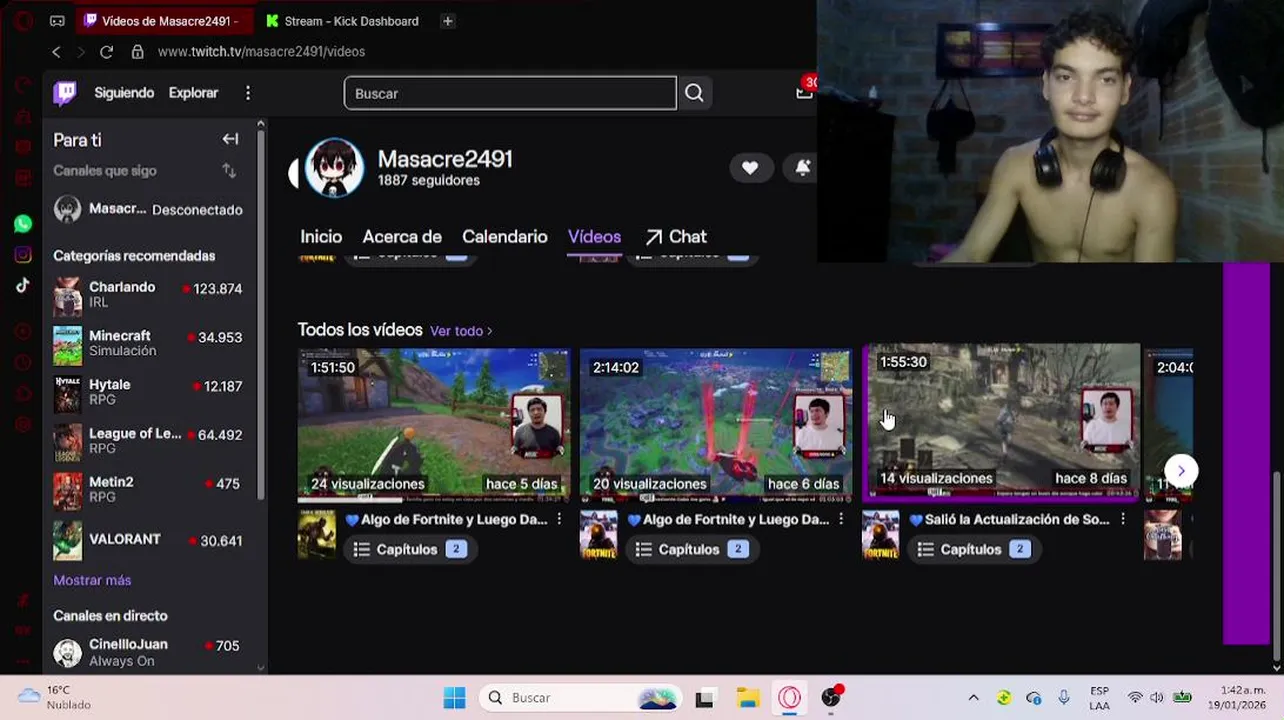
Task: Click the game box art under 1:51:50 video
Action: pyautogui.click(x=316, y=535)
